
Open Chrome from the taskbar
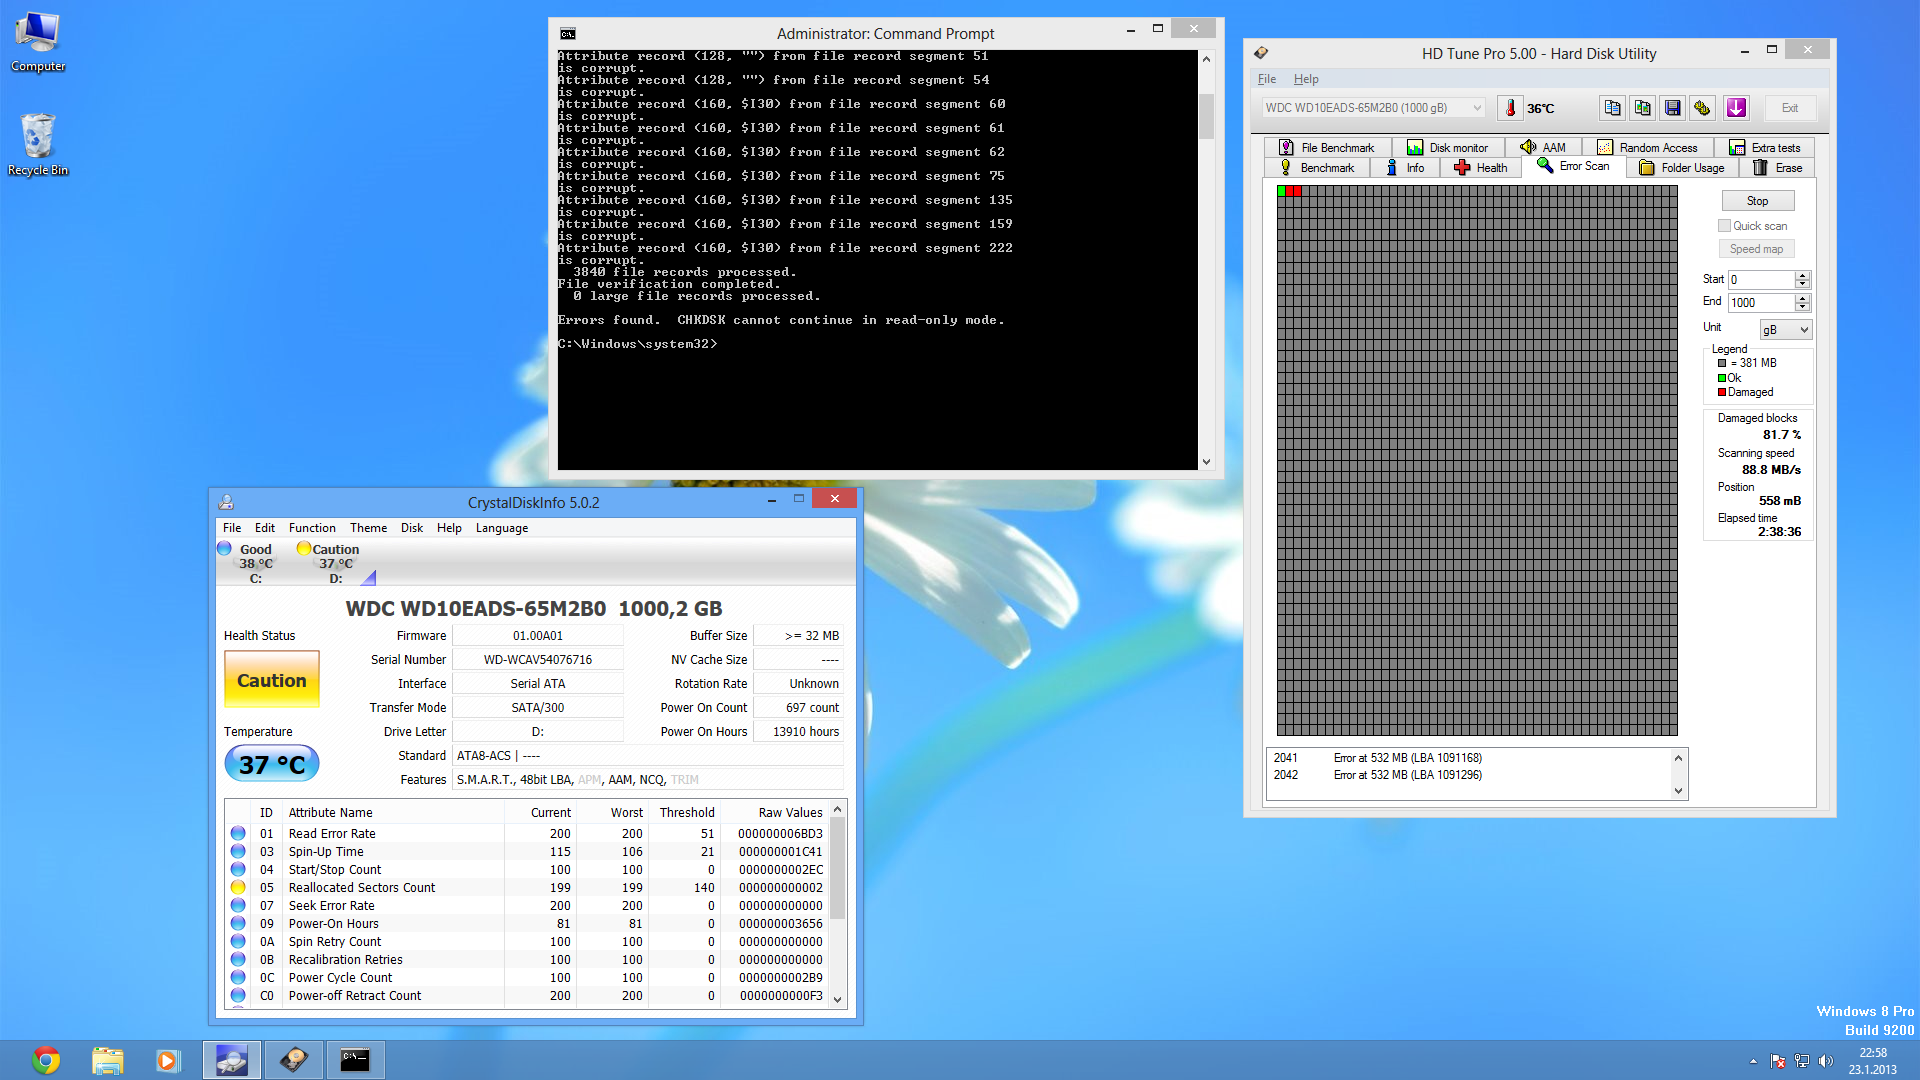click(x=46, y=1060)
